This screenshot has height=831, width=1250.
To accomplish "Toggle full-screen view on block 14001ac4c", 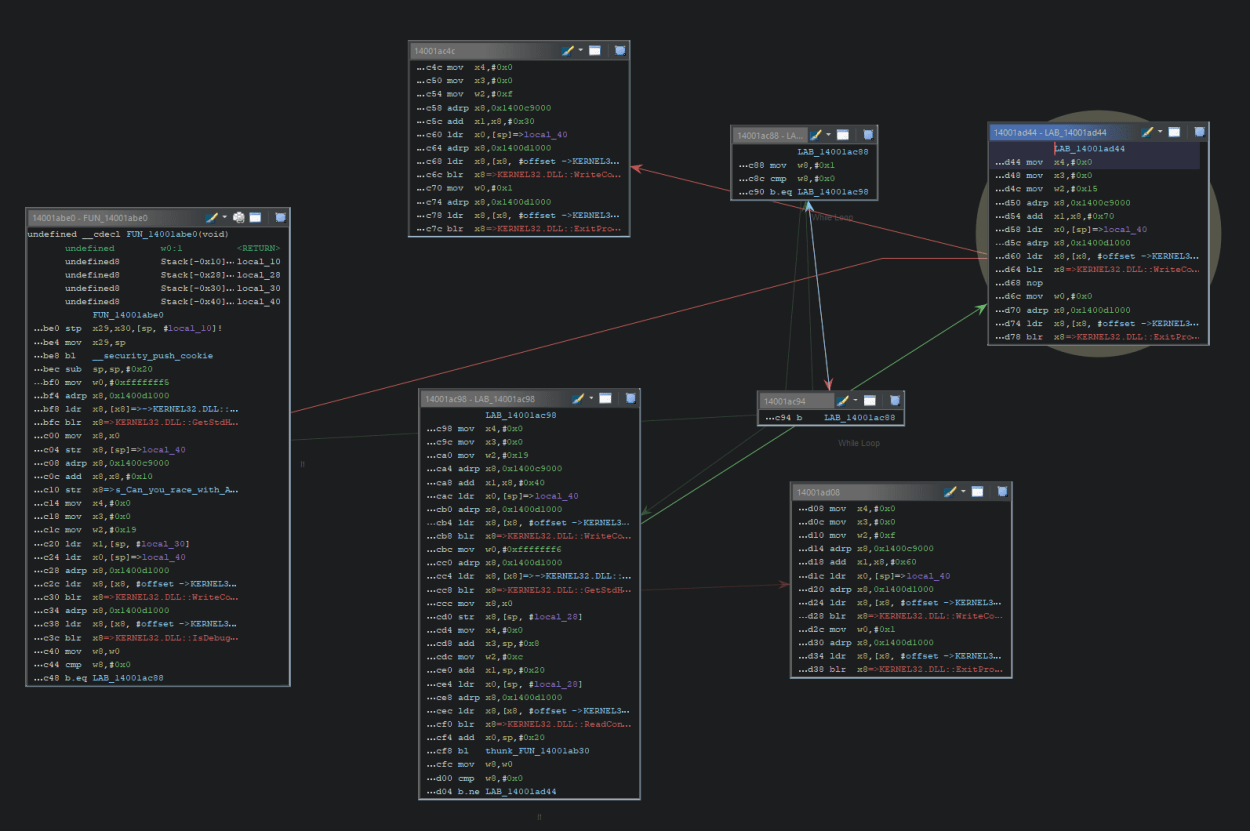I will pos(595,50).
